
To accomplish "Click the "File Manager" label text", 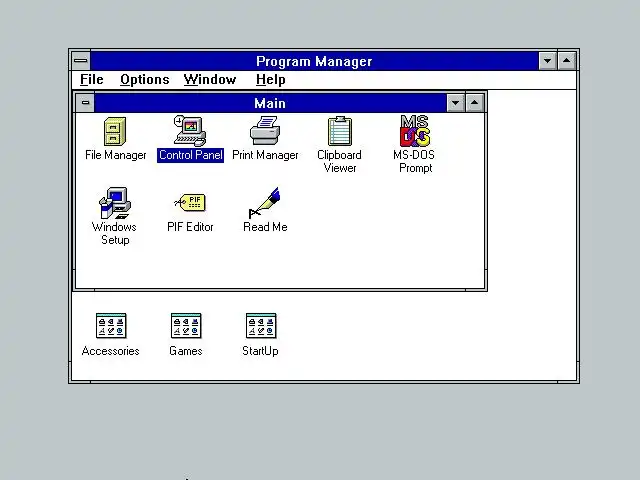I will [116, 155].
